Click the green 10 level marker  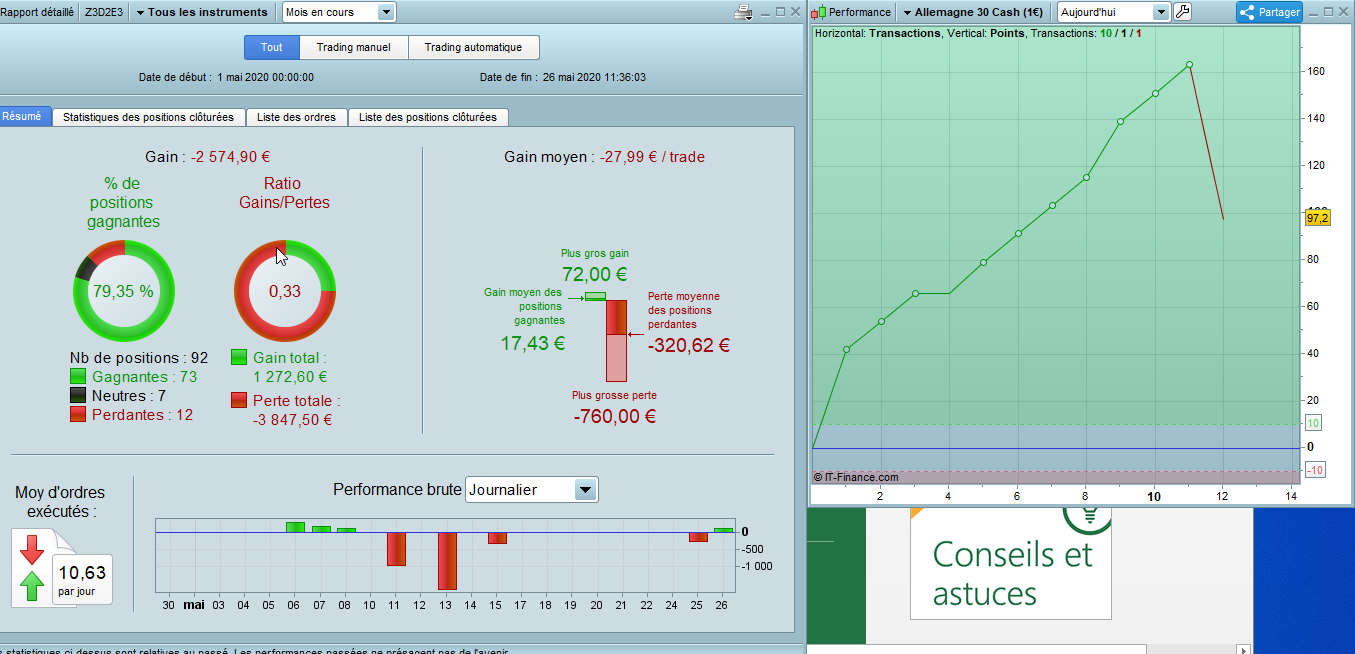pos(1314,424)
